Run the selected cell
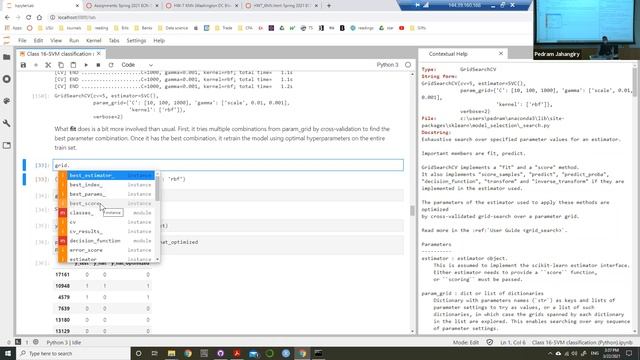The width and height of the screenshot is (640, 360). pos(86,65)
